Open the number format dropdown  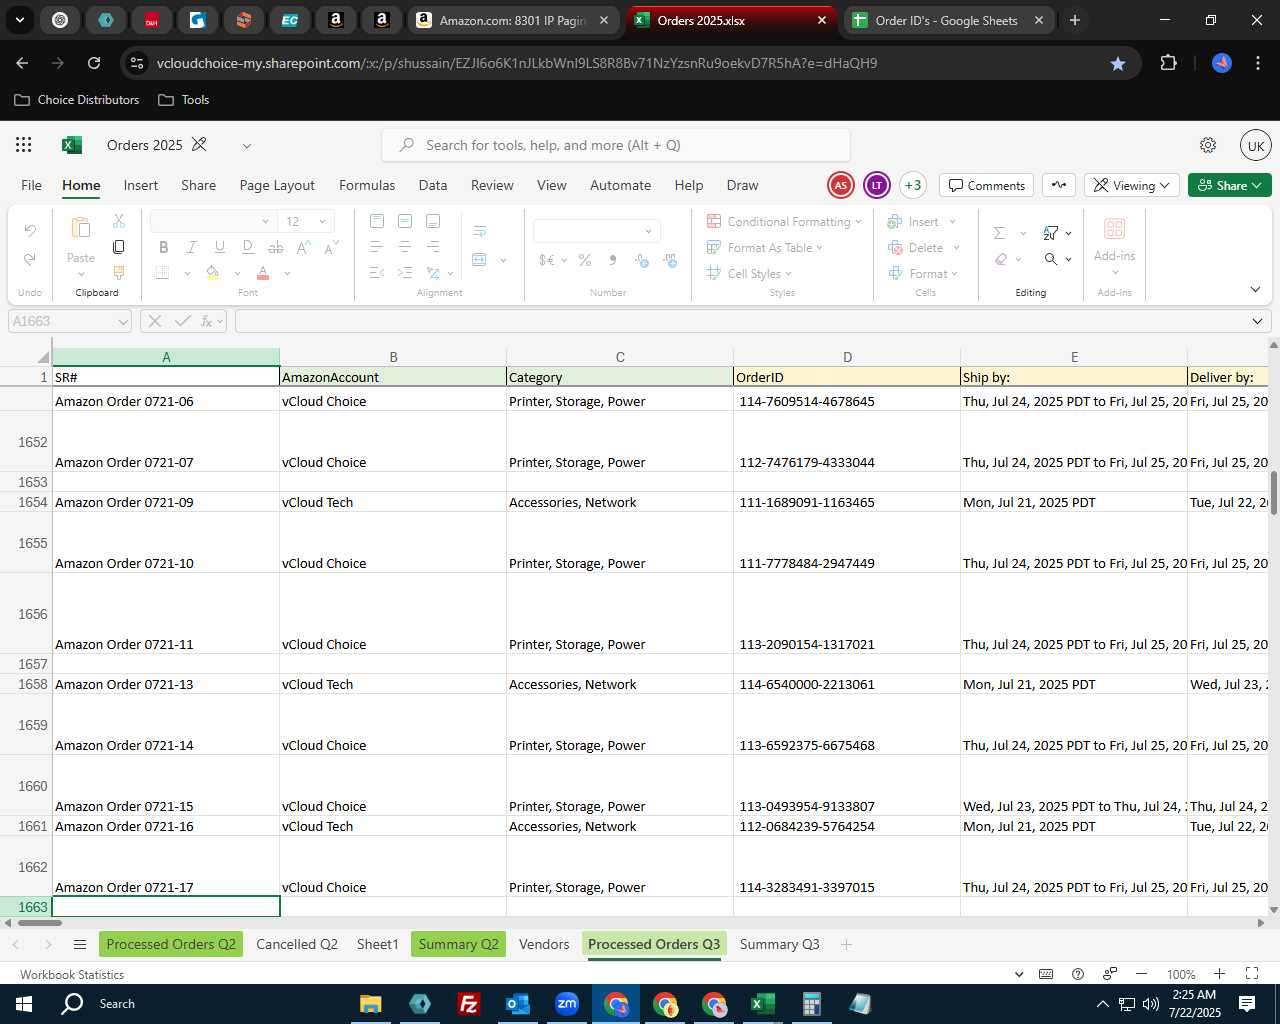coord(648,231)
